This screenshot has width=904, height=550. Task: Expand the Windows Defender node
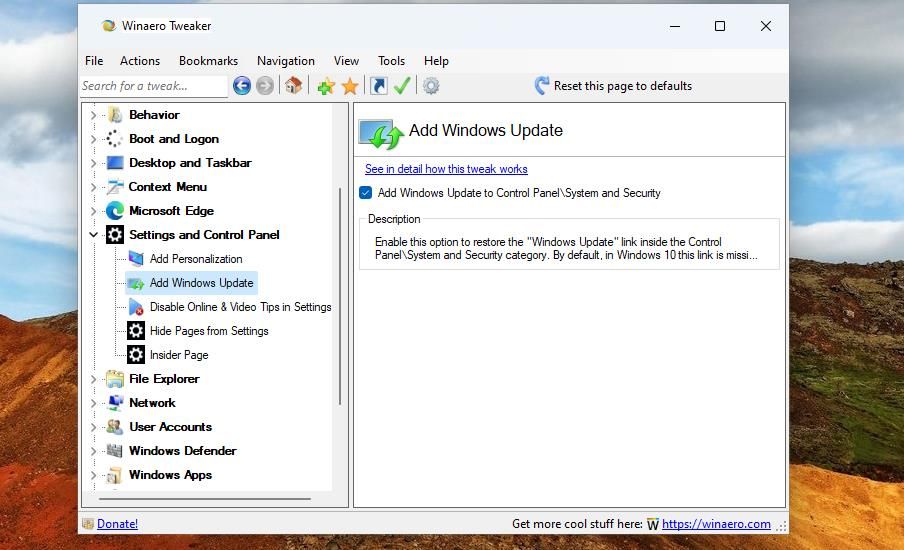[93, 451]
